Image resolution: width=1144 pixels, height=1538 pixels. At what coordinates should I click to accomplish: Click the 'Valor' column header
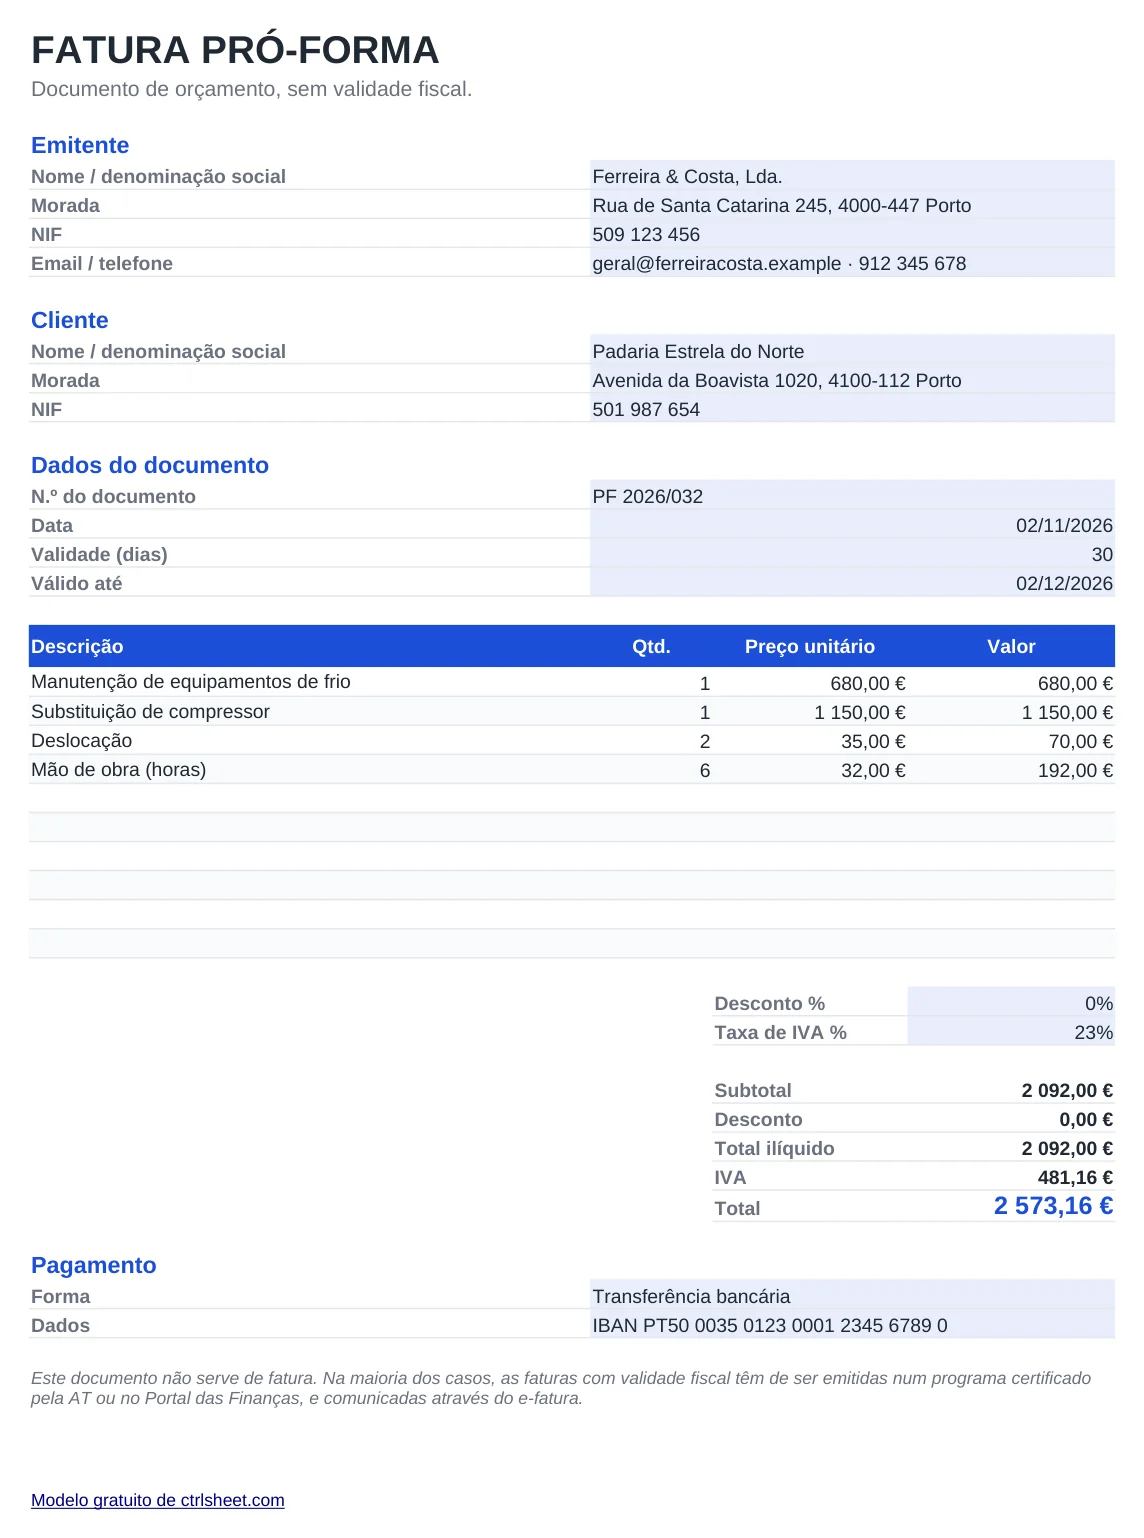tap(1011, 646)
